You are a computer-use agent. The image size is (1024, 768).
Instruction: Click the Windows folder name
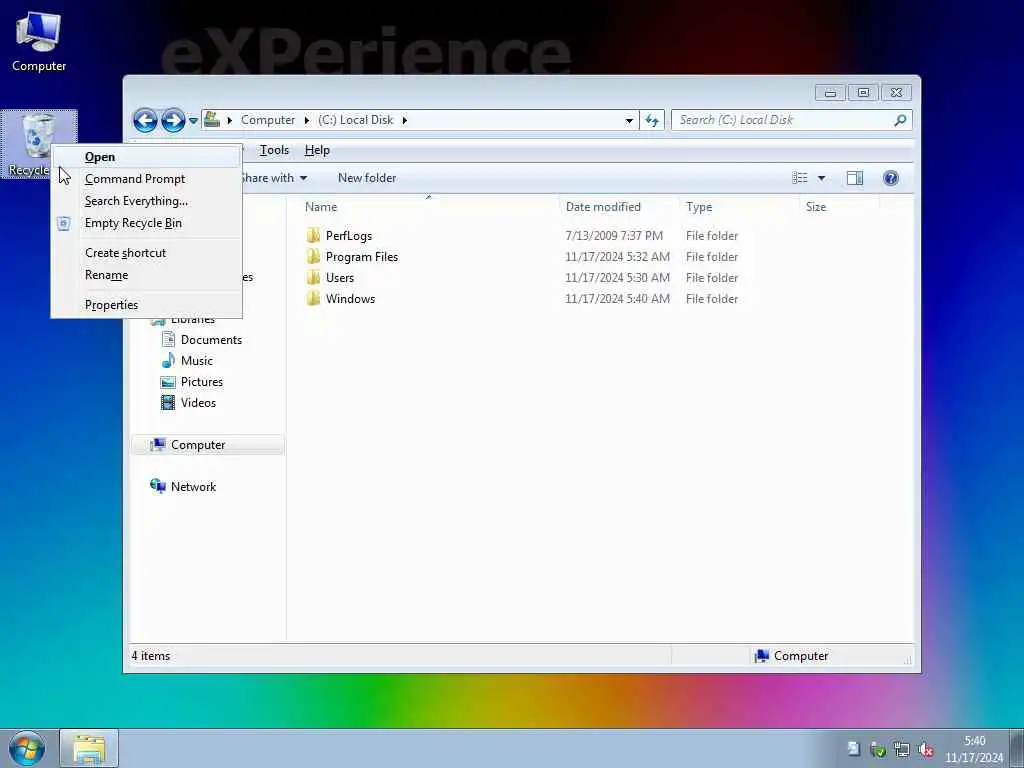(350, 298)
